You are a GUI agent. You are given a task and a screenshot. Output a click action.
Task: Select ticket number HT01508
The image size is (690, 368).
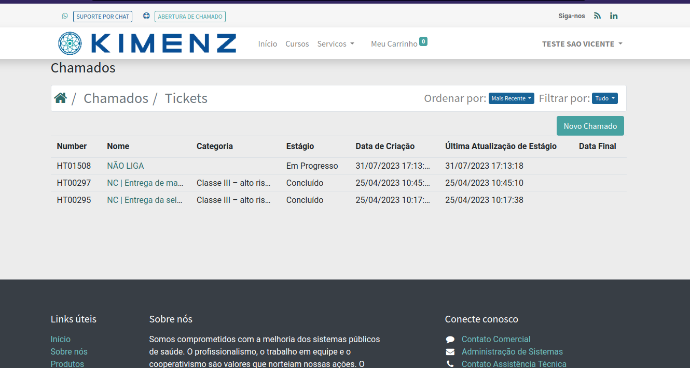click(x=74, y=166)
